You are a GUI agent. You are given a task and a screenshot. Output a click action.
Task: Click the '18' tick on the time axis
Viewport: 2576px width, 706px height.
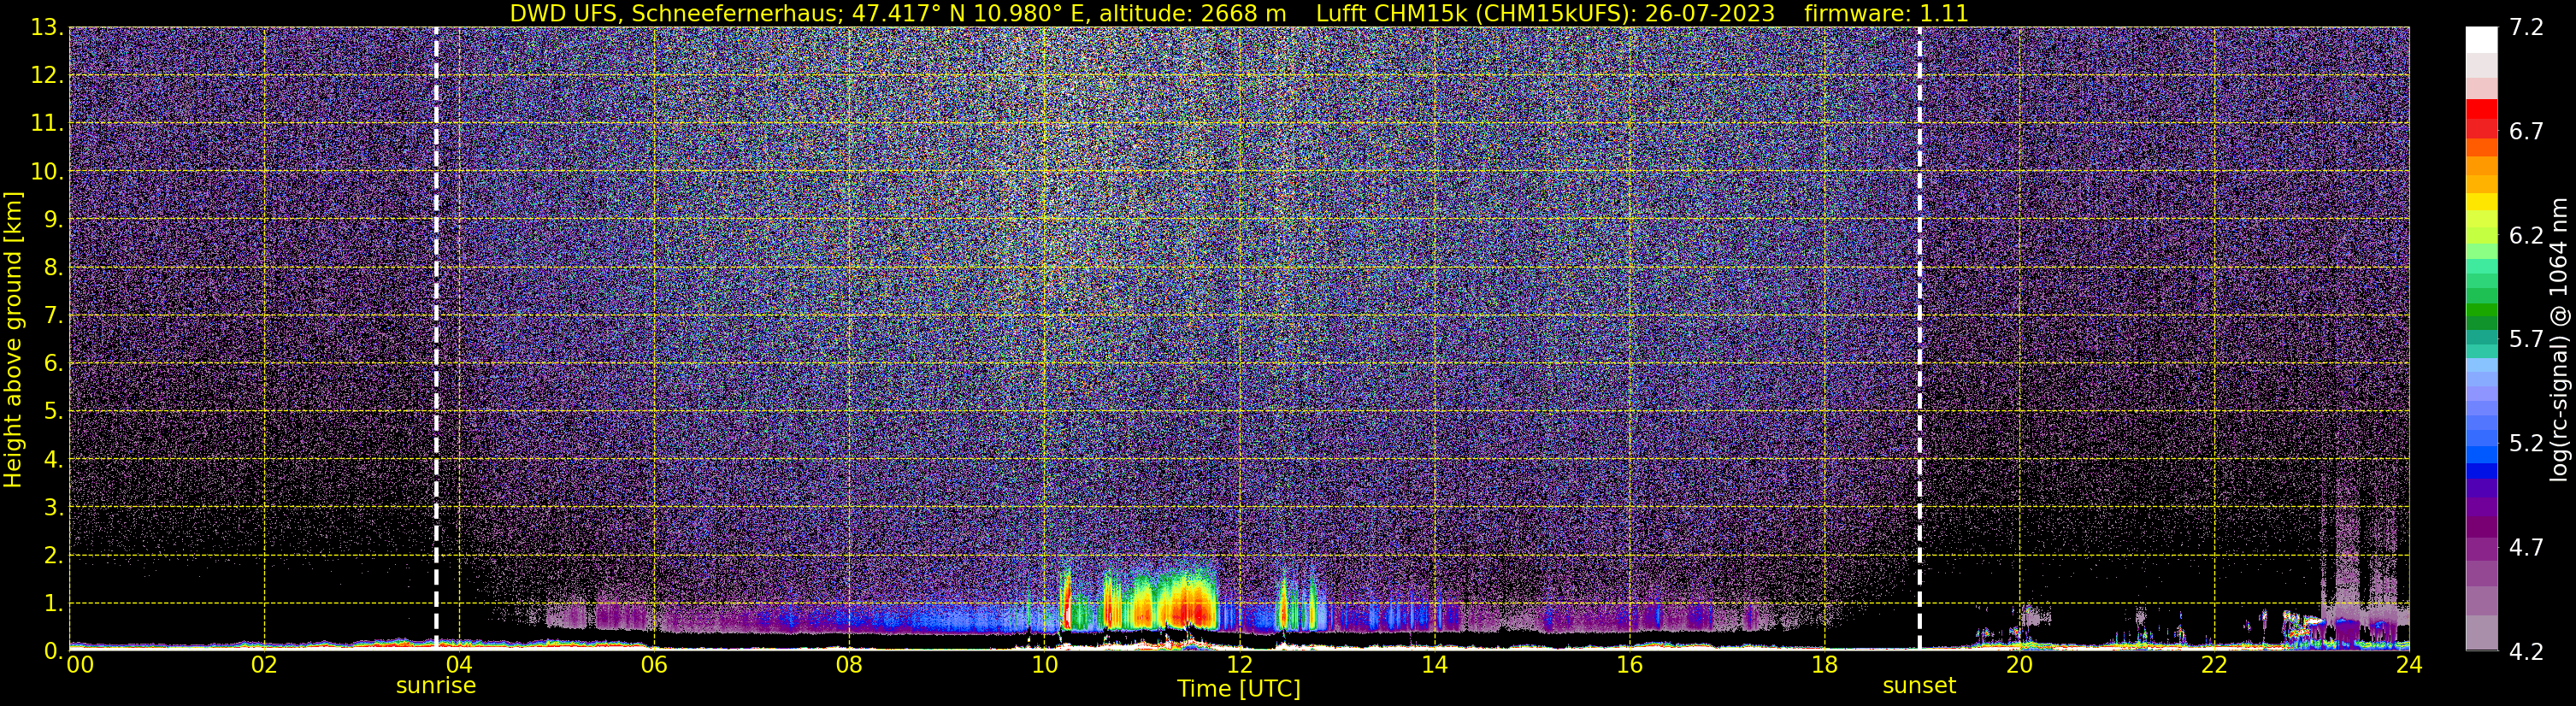click(1824, 666)
